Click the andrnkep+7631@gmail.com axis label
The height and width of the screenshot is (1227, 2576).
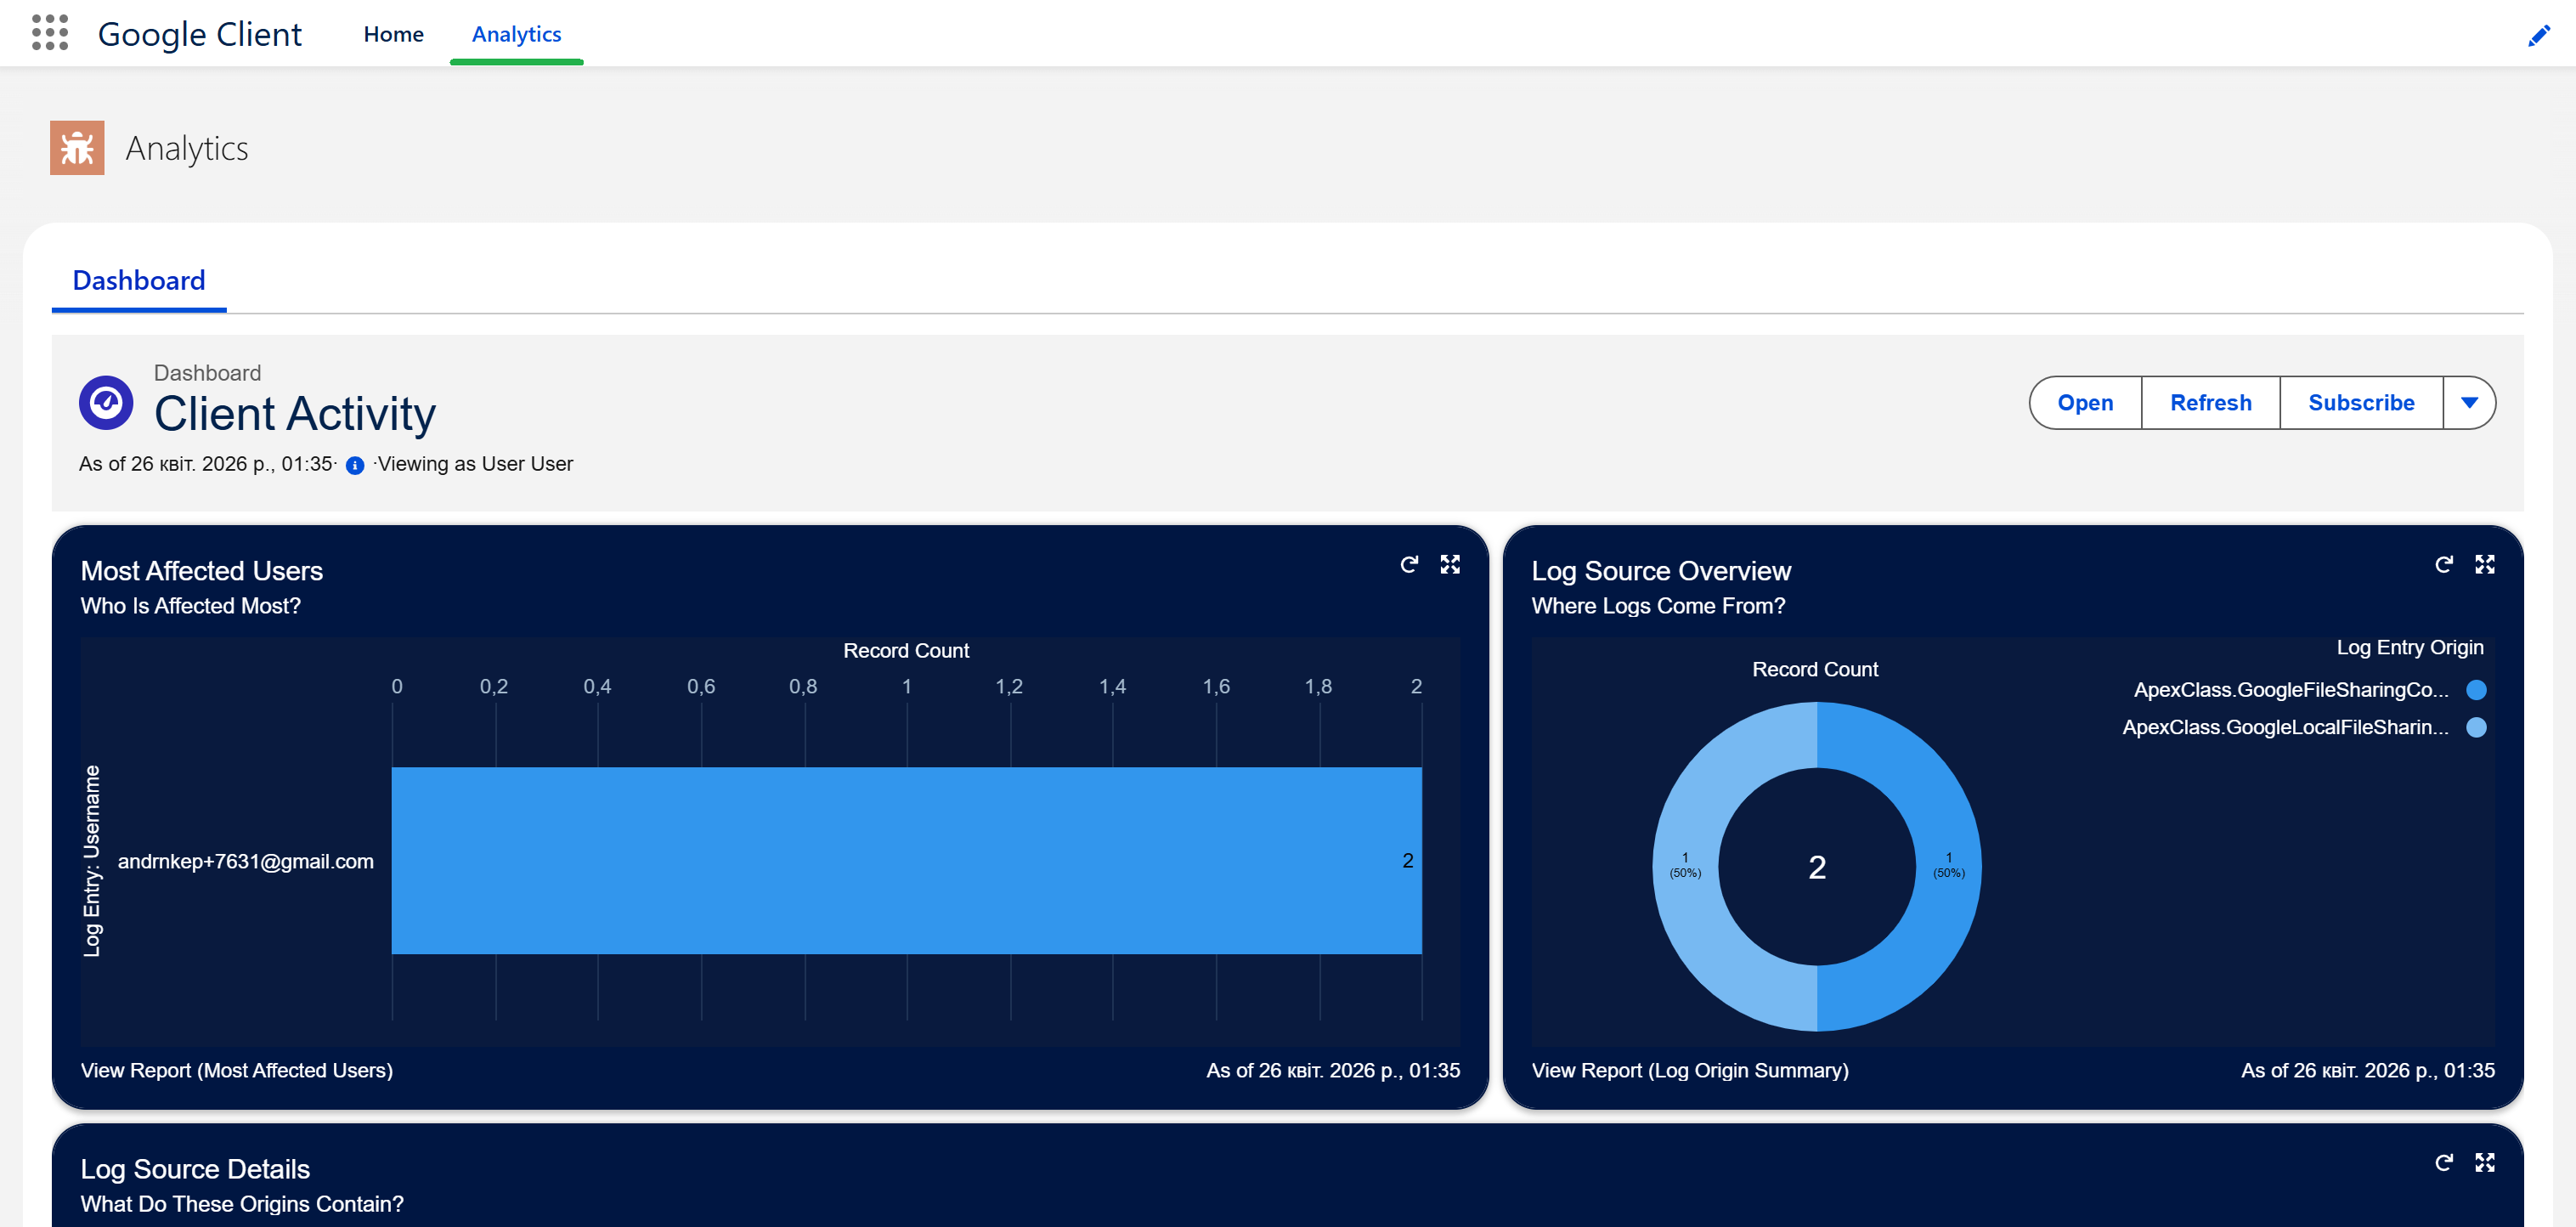246,861
